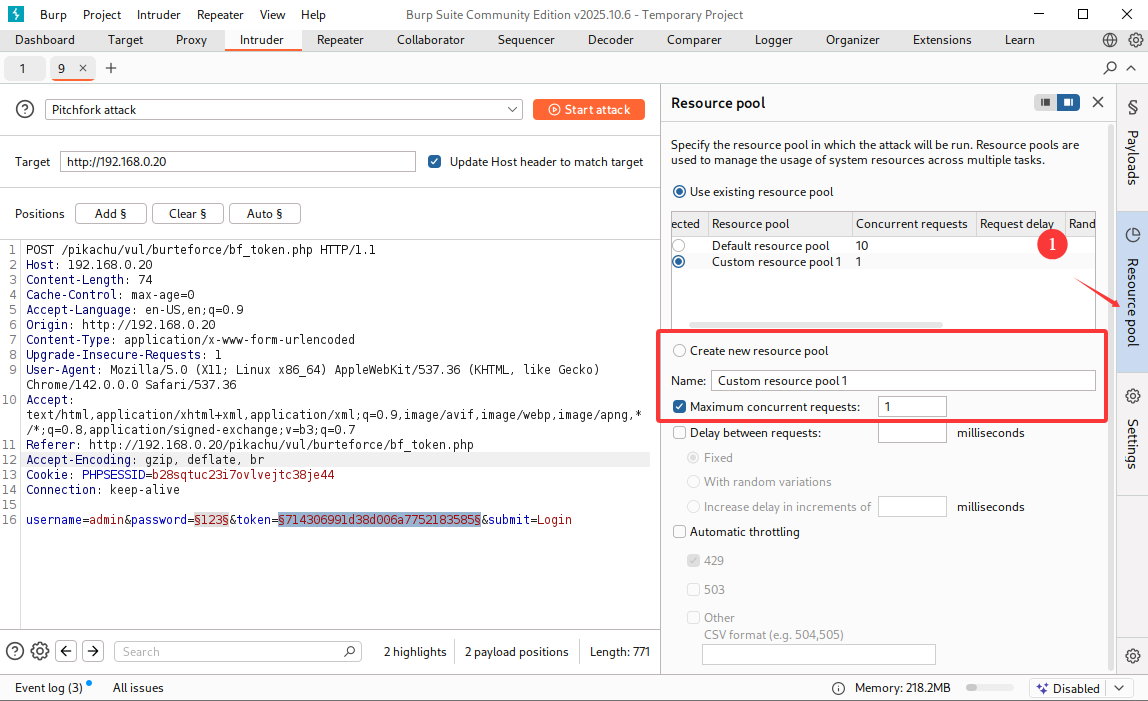This screenshot has height=701, width=1148.
Task: Select Intruder tab 1
Action: (23, 68)
